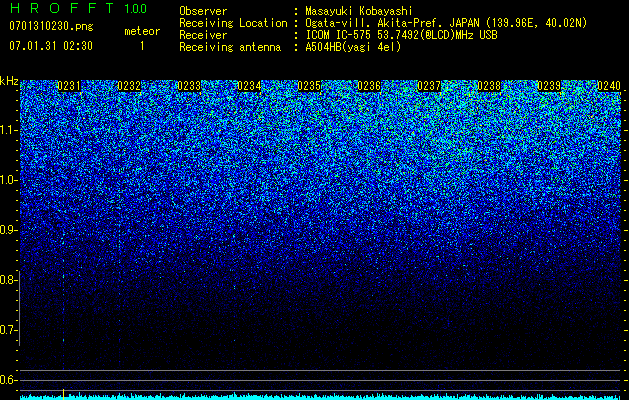Click the 0238 time marker
629x400 pixels.
[489, 86]
